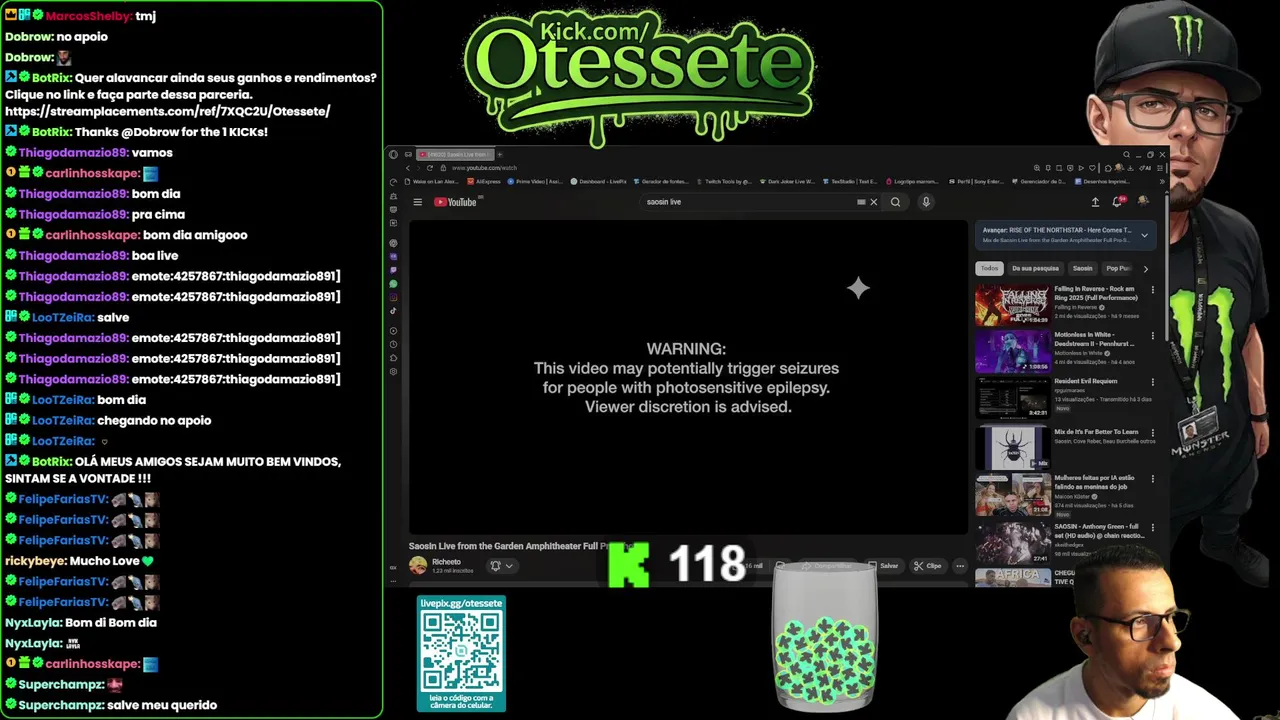This screenshot has height=720, width=1280.
Task: Open the settings gear in browser sidebar
Action: tap(393, 372)
